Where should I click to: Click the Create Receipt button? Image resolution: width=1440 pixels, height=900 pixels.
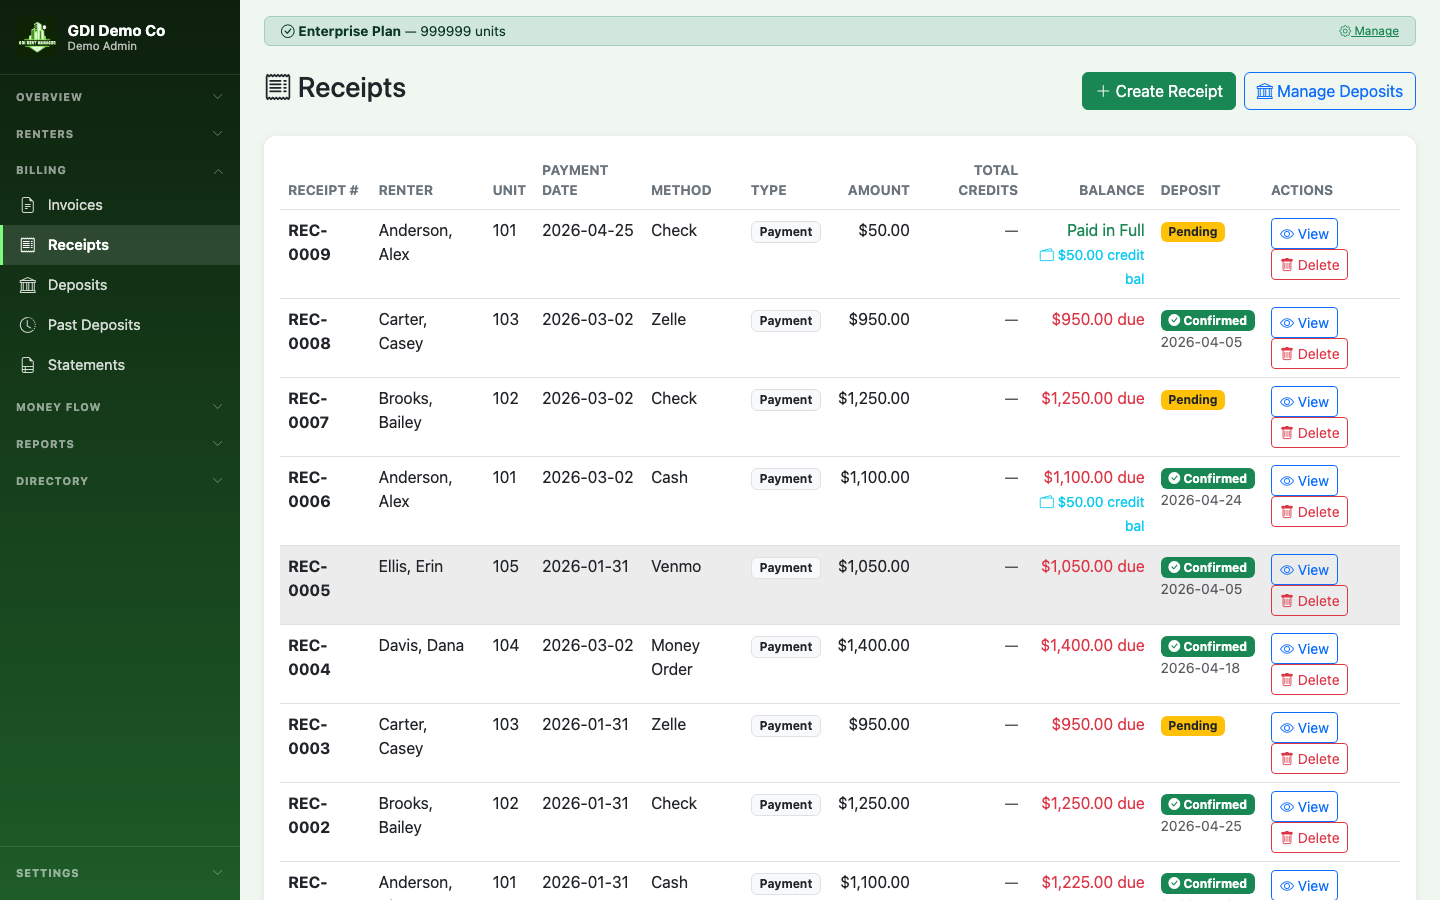(1159, 91)
